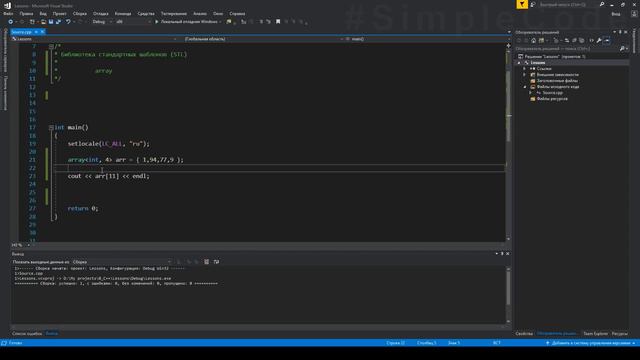Click Add to Source Control in status bar

click(x=590, y=343)
